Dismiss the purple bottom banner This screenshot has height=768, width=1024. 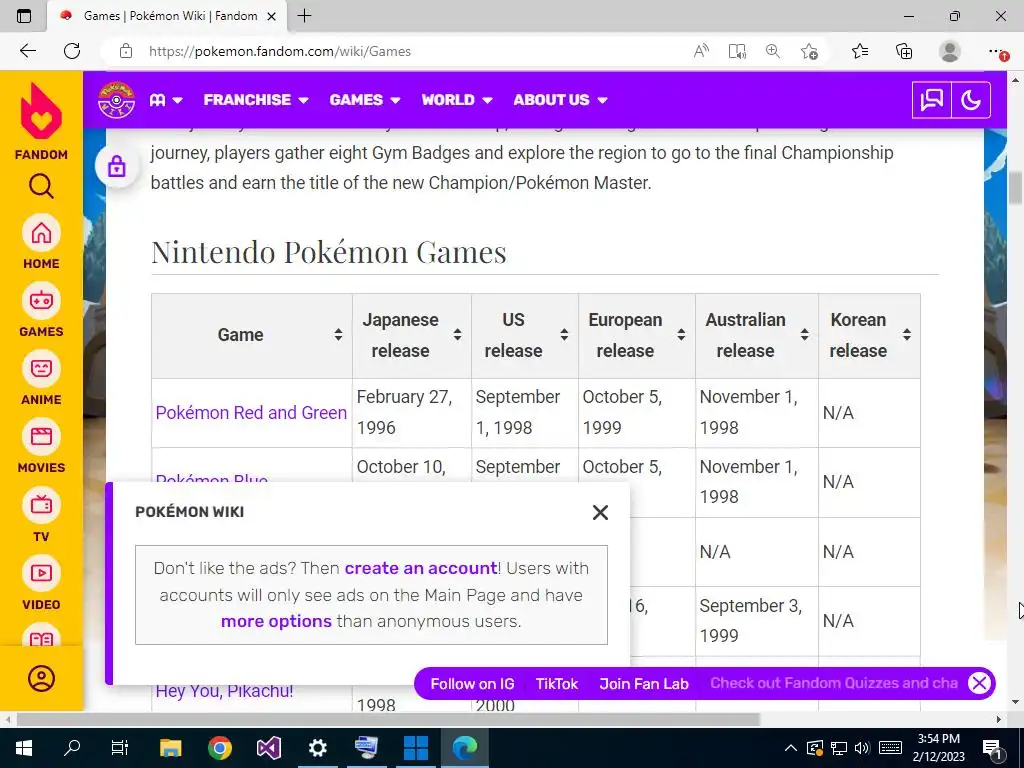[x=979, y=683]
